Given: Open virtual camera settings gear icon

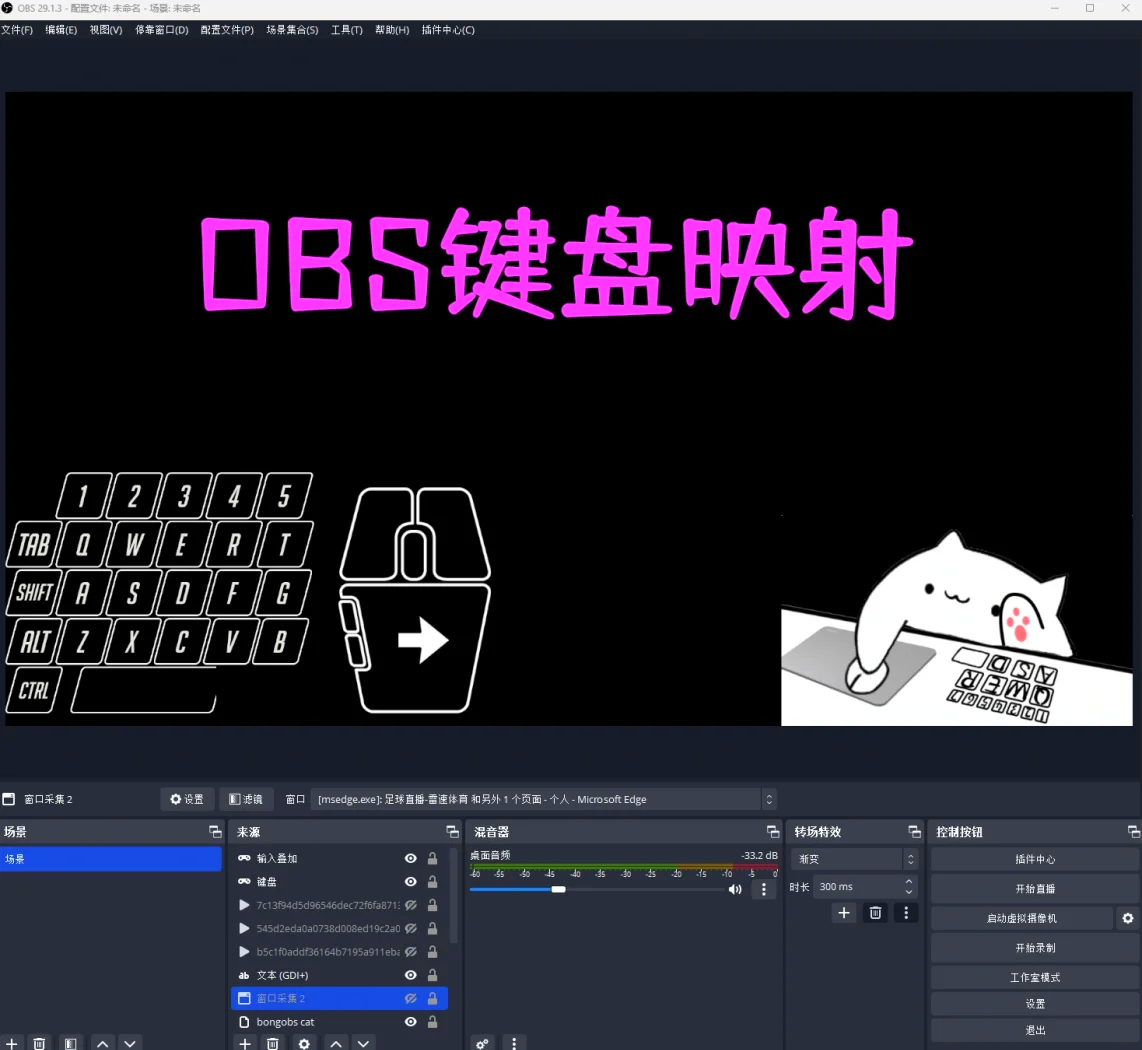Looking at the screenshot, I should pos(1127,918).
